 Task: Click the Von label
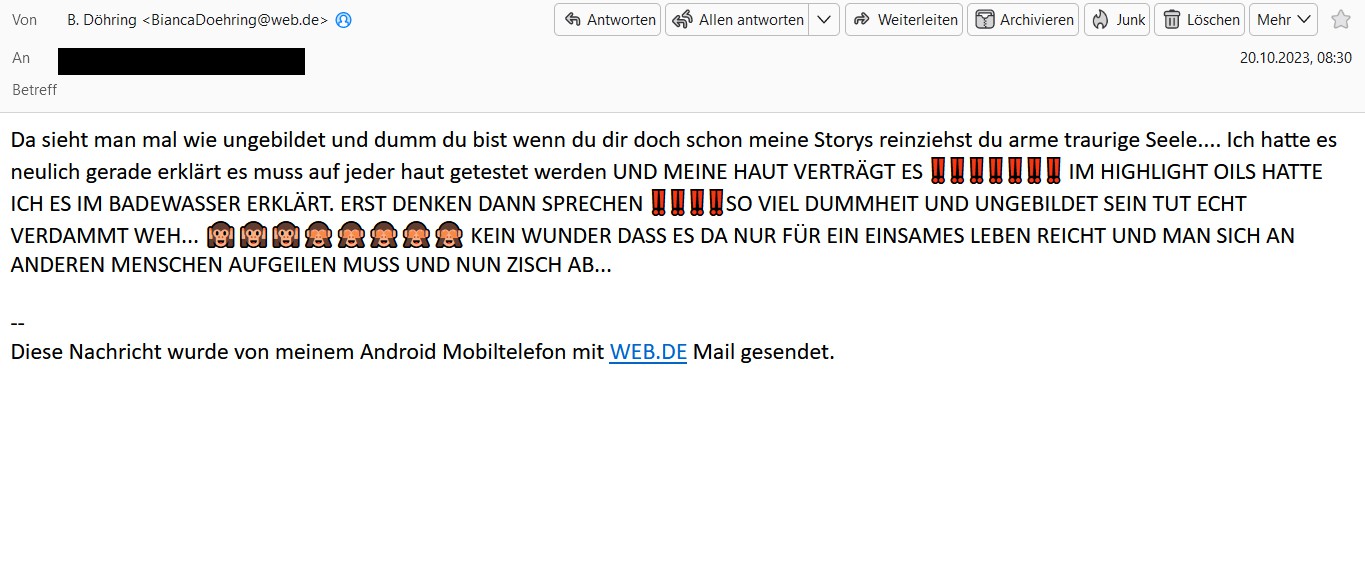click(x=24, y=20)
